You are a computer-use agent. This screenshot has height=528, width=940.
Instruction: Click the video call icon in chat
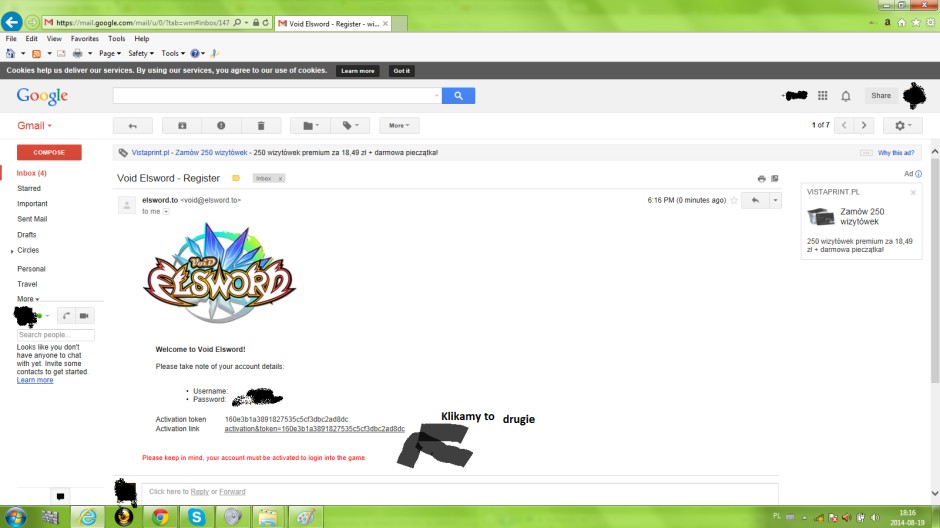(84, 316)
